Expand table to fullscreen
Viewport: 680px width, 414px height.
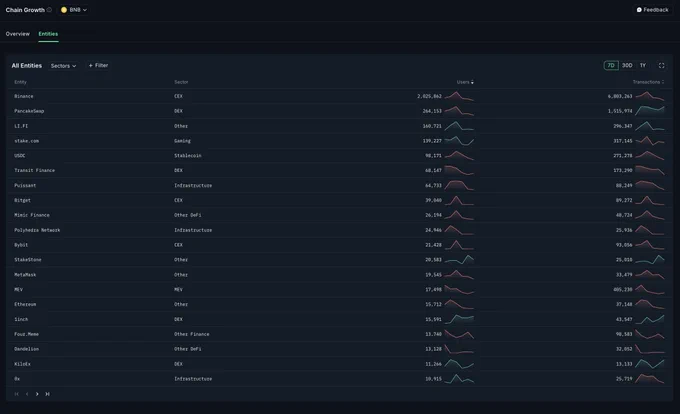click(661, 65)
